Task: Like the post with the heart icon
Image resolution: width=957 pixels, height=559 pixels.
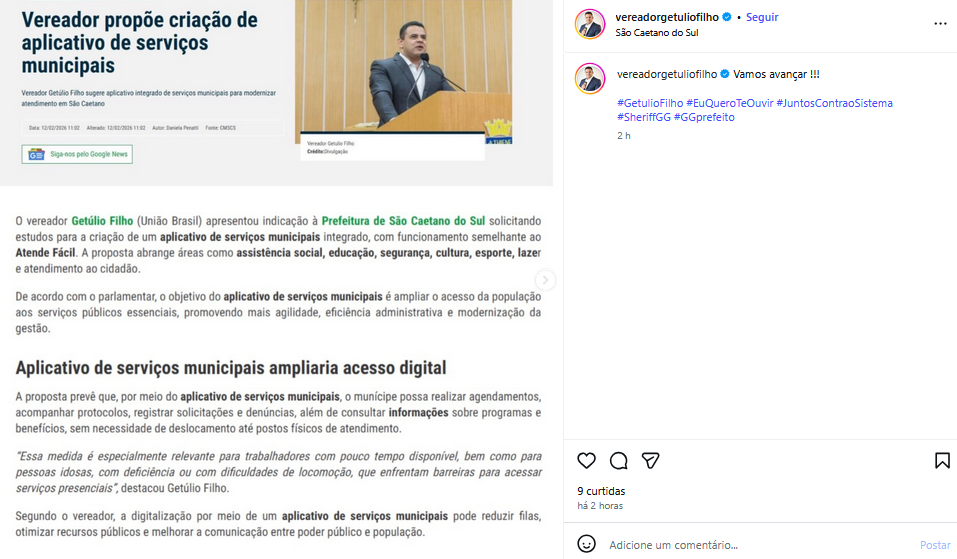Action: pos(586,461)
